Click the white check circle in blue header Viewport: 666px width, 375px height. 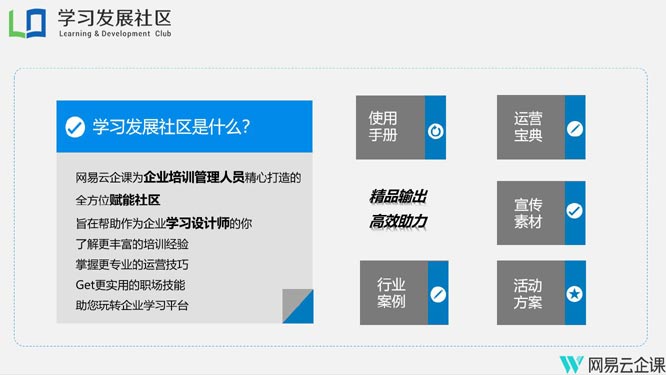pos(75,127)
